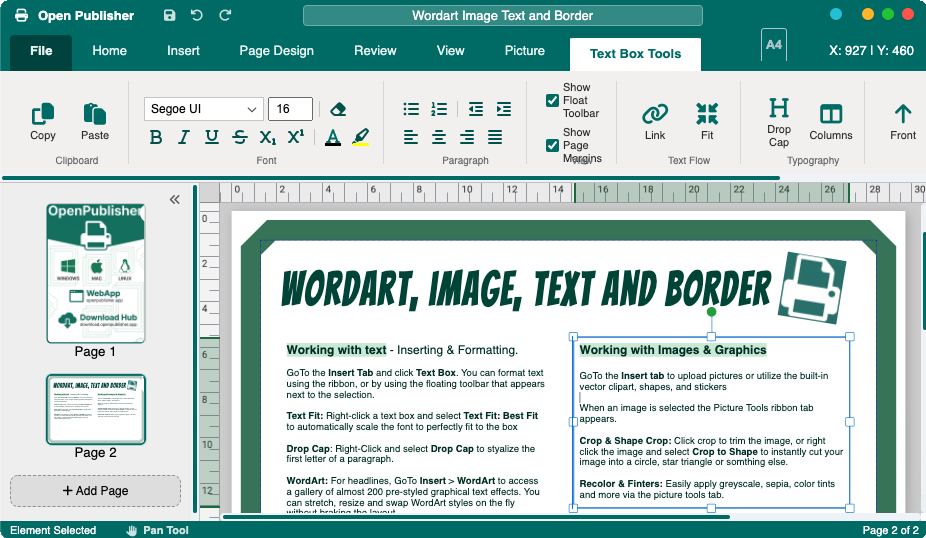926x538 pixels.
Task: Underline the selected text
Action: 211,137
